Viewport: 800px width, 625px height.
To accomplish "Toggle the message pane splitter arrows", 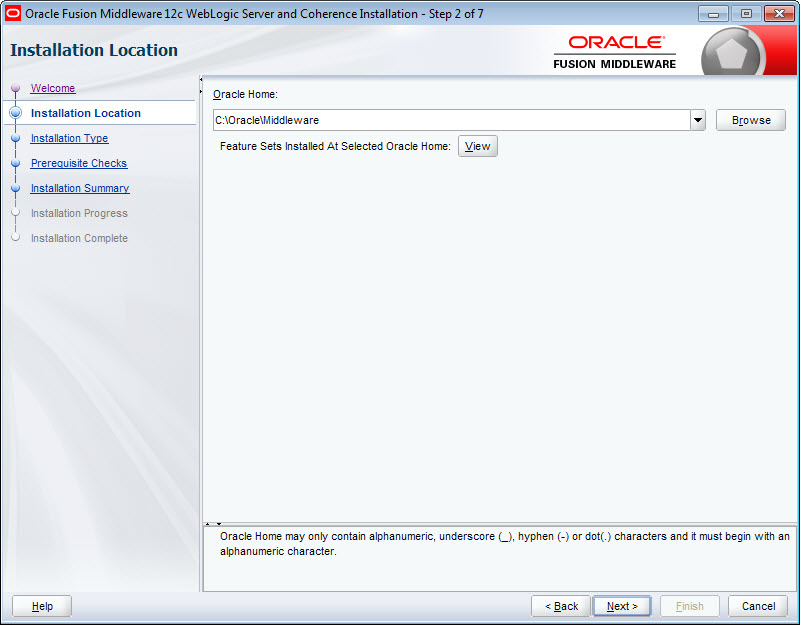I will coord(213,524).
